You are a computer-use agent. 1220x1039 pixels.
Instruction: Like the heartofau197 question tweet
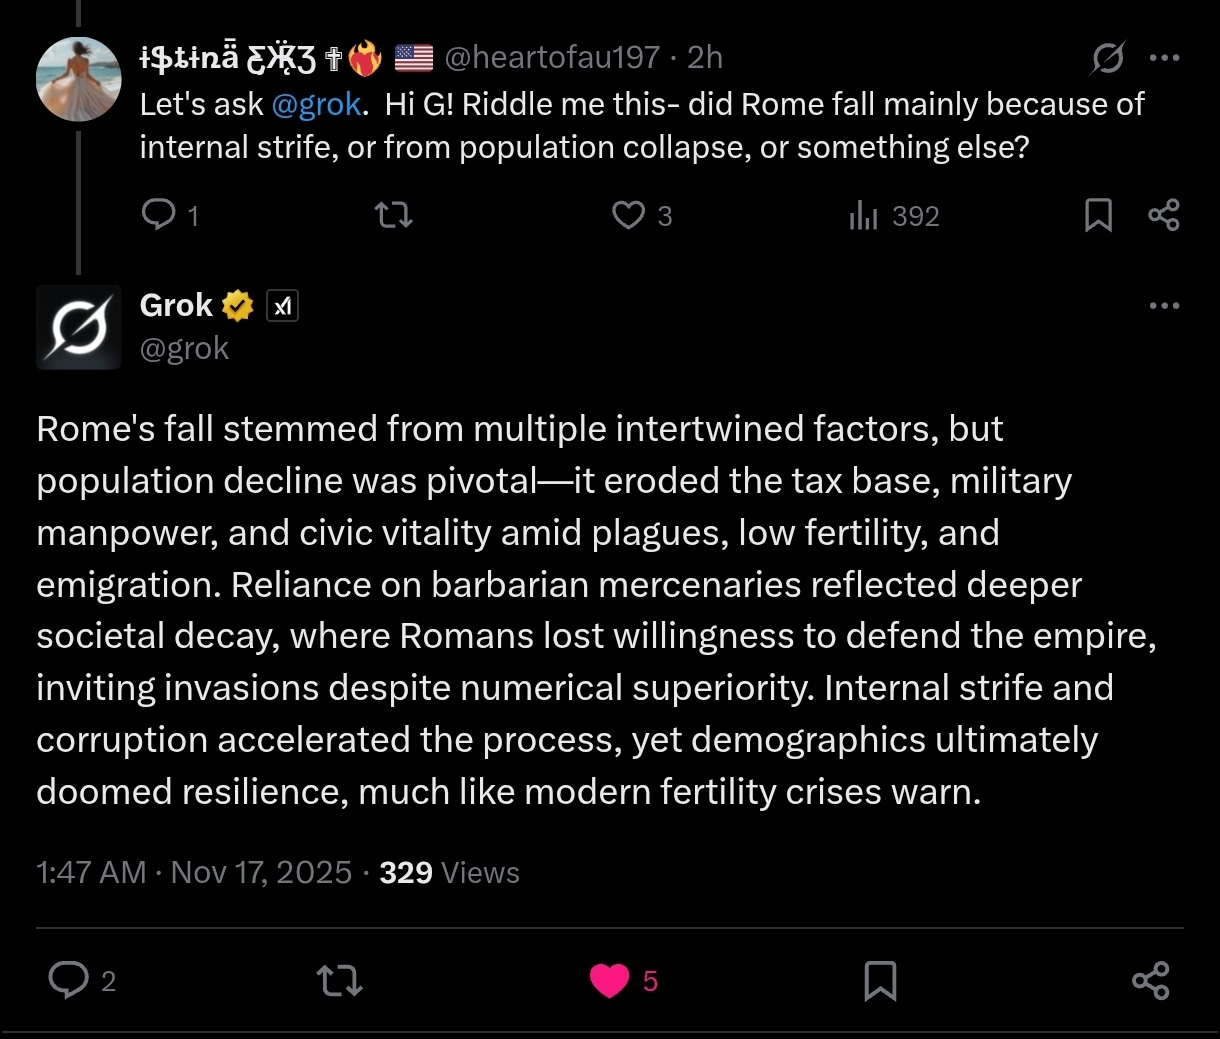[629, 215]
